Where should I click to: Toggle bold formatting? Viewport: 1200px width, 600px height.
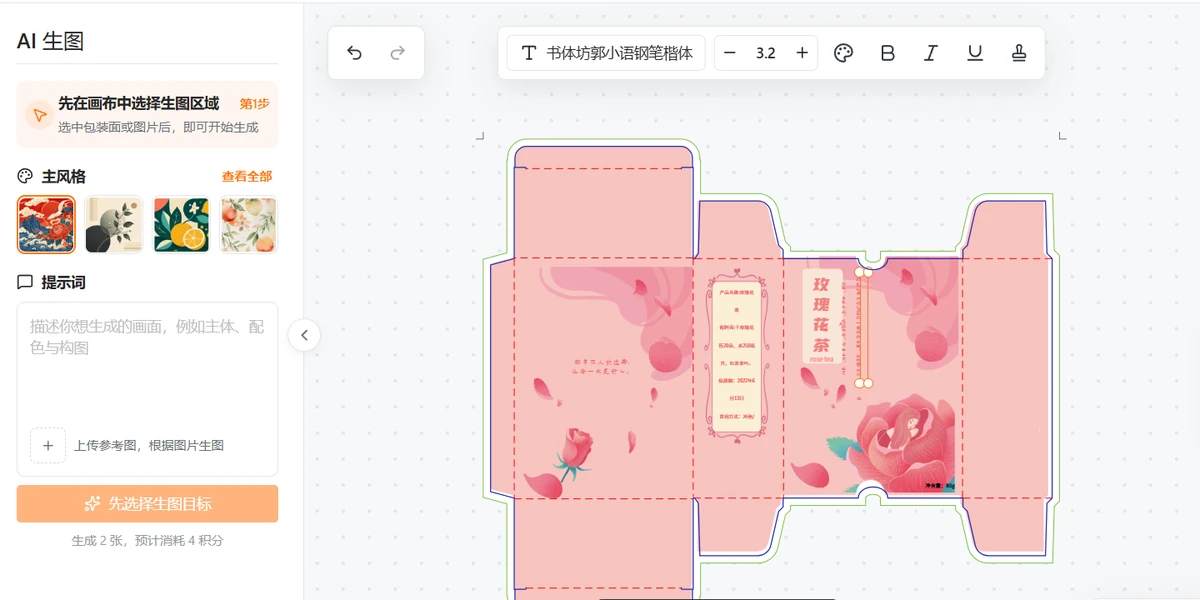(x=887, y=53)
